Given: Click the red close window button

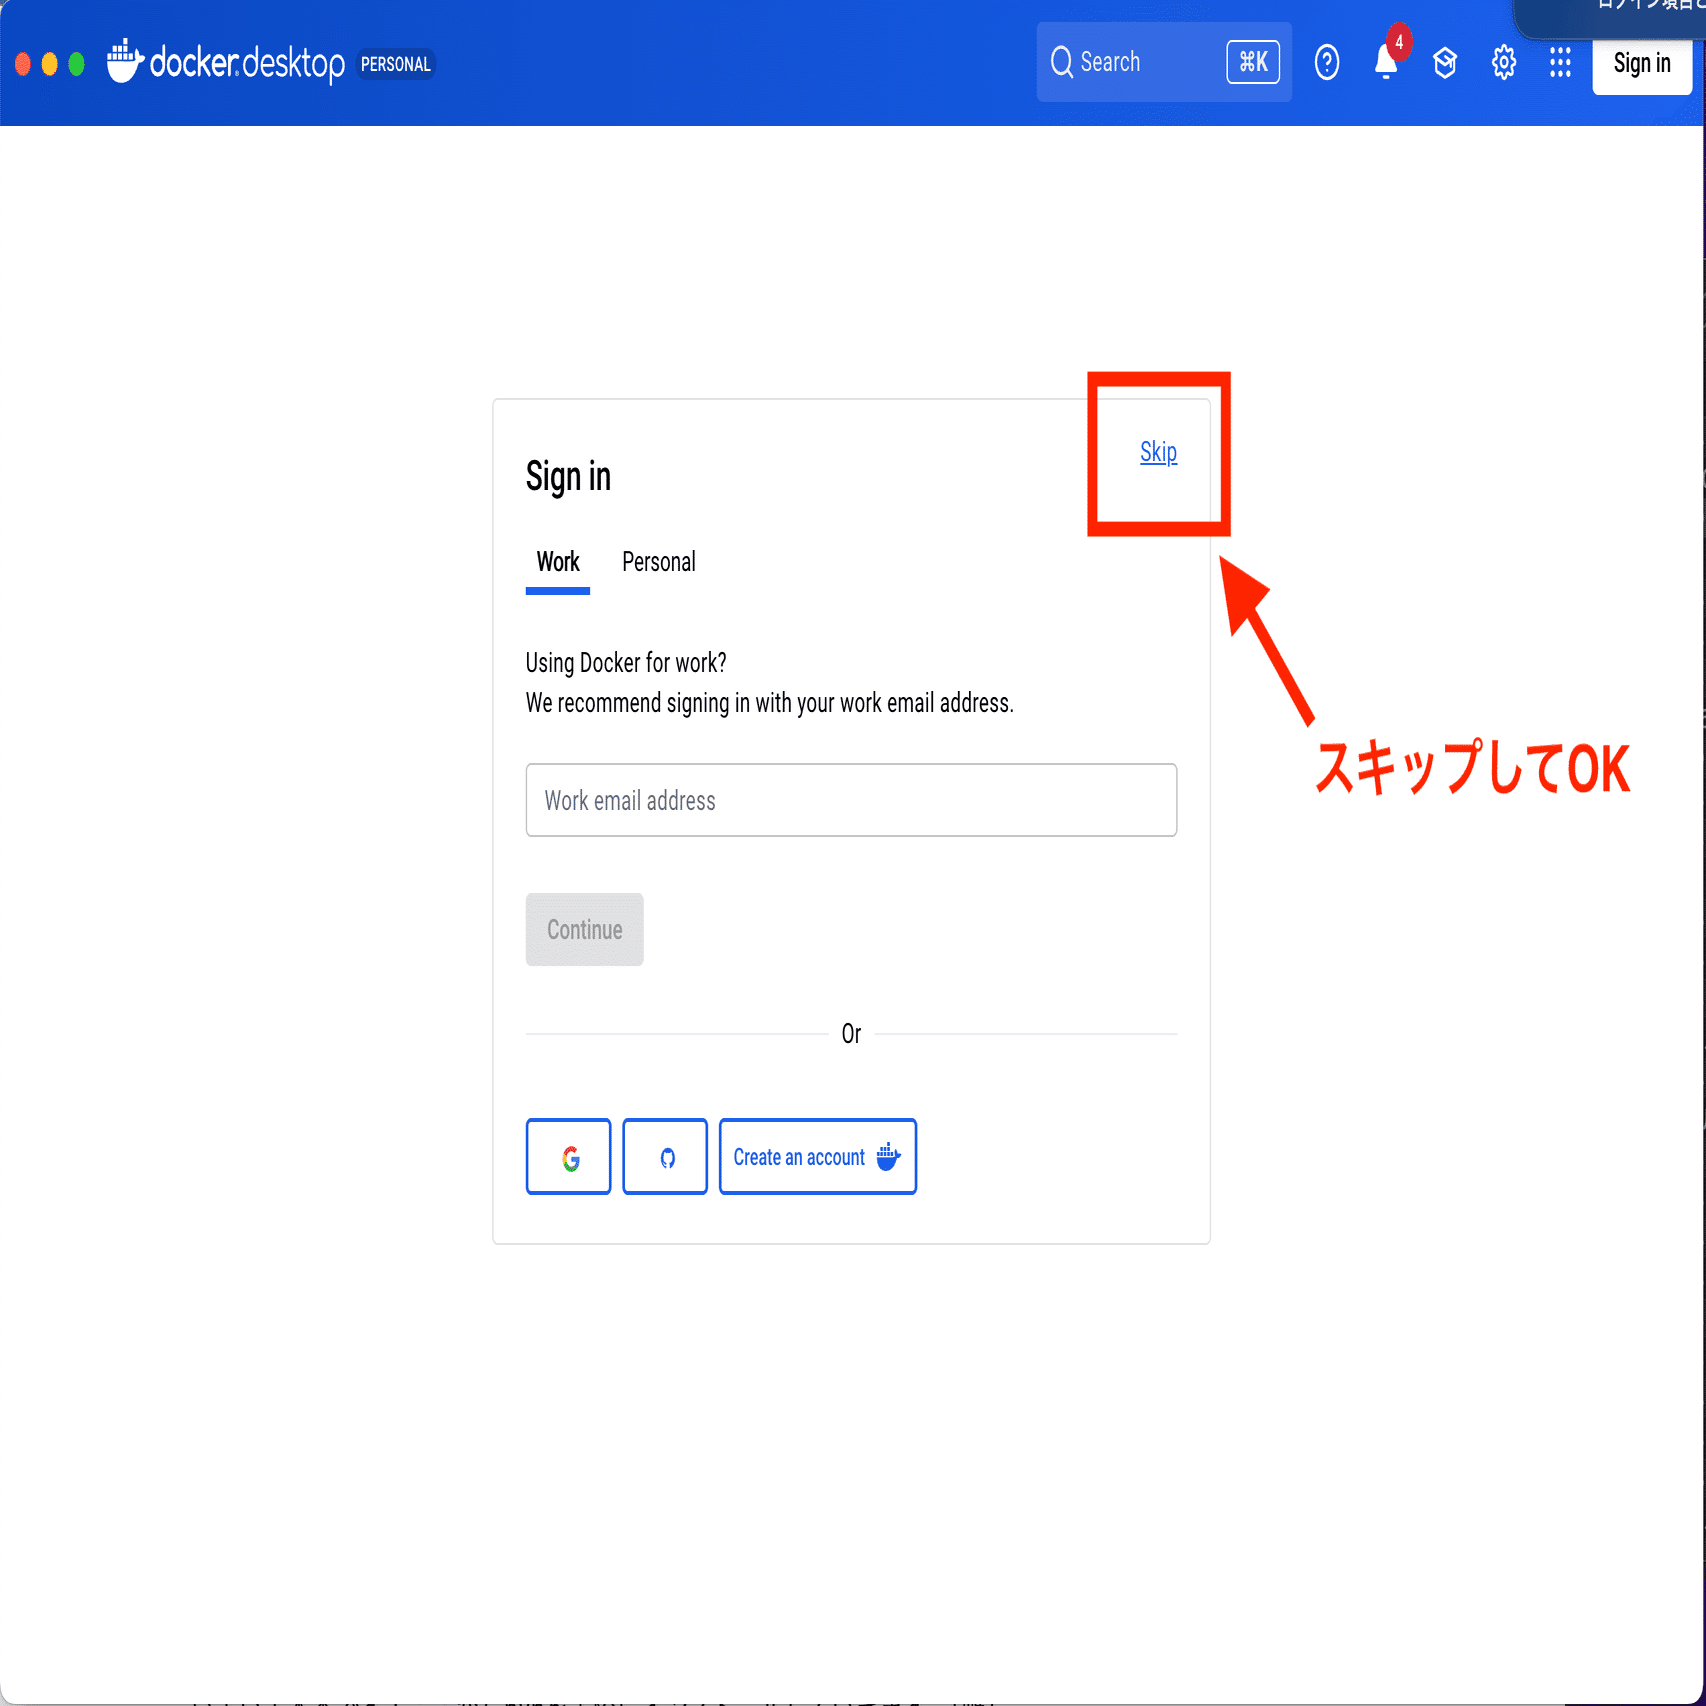Looking at the screenshot, I should pyautogui.click(x=23, y=64).
